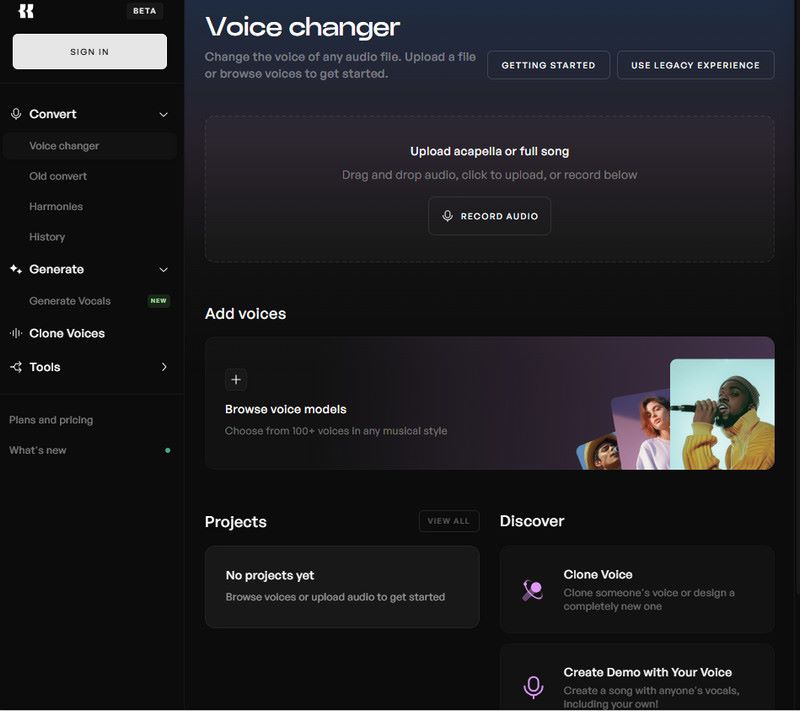Viewport: 800px width, 711px height.
Task: Click the plus icon above Browse voice models
Action: (x=236, y=379)
